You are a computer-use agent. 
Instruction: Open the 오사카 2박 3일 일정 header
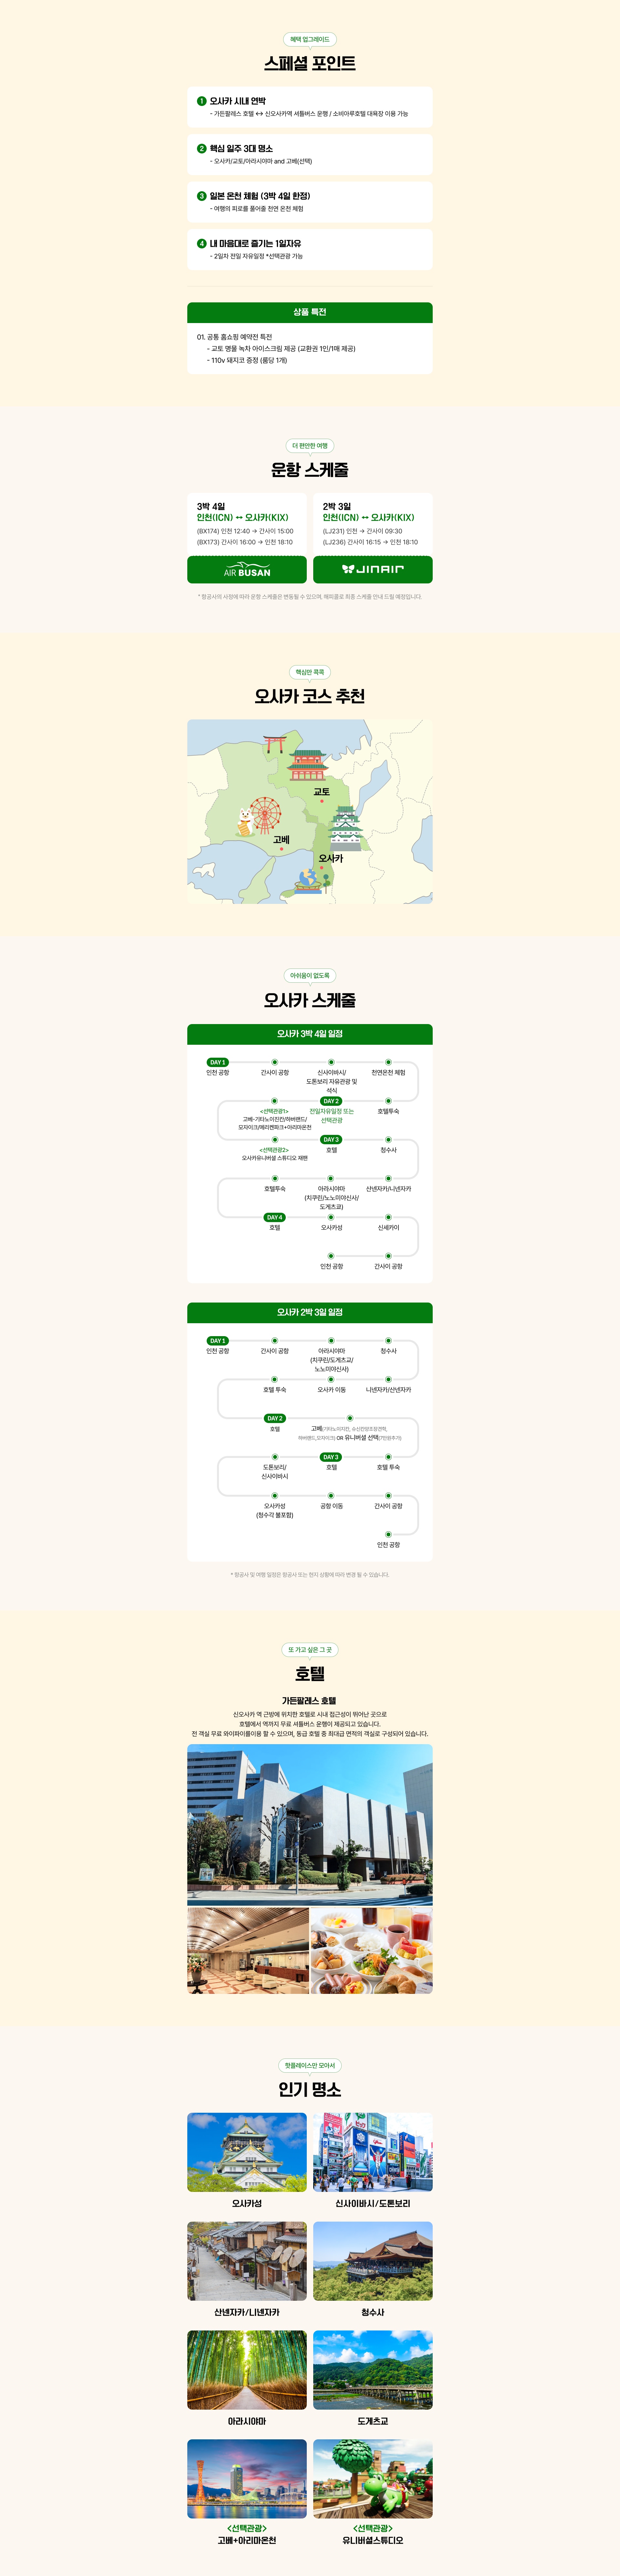[x=310, y=1312]
